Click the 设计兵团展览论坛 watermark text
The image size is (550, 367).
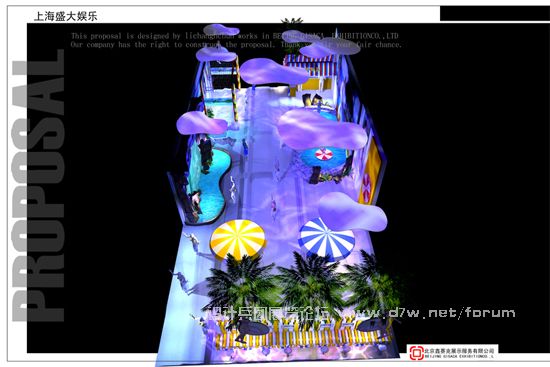[268, 313]
